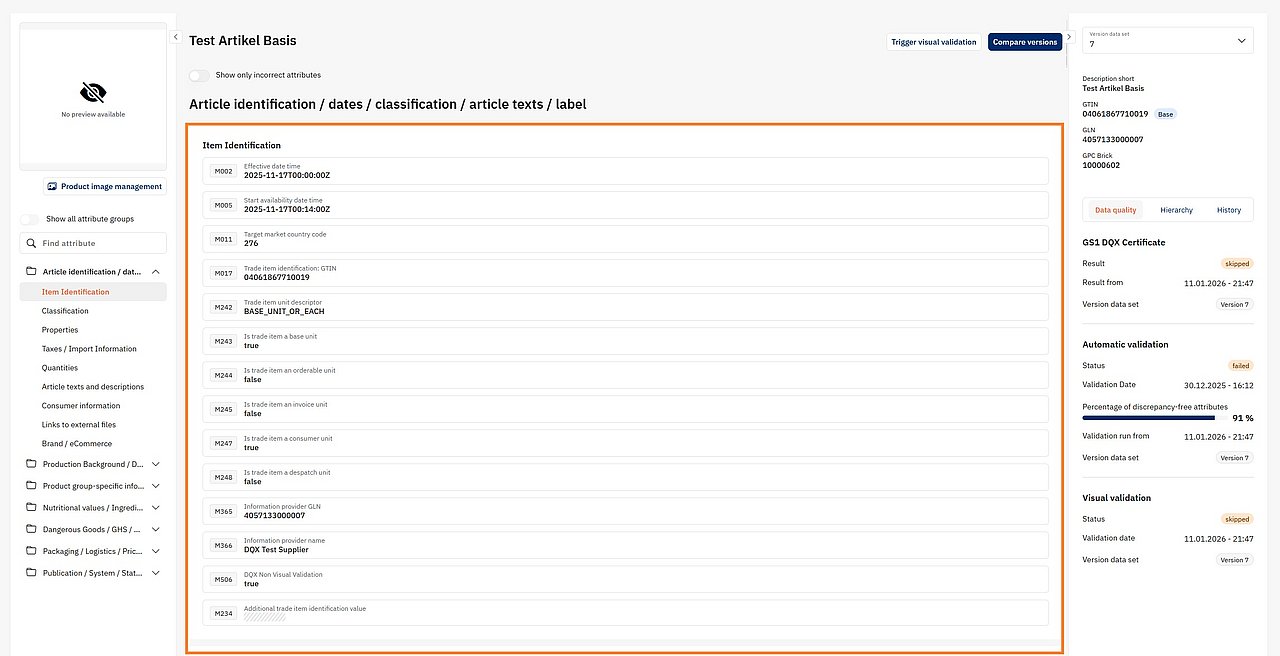The image size is (1280, 656).
Task: Click the Compare versions button
Action: (x=1024, y=42)
